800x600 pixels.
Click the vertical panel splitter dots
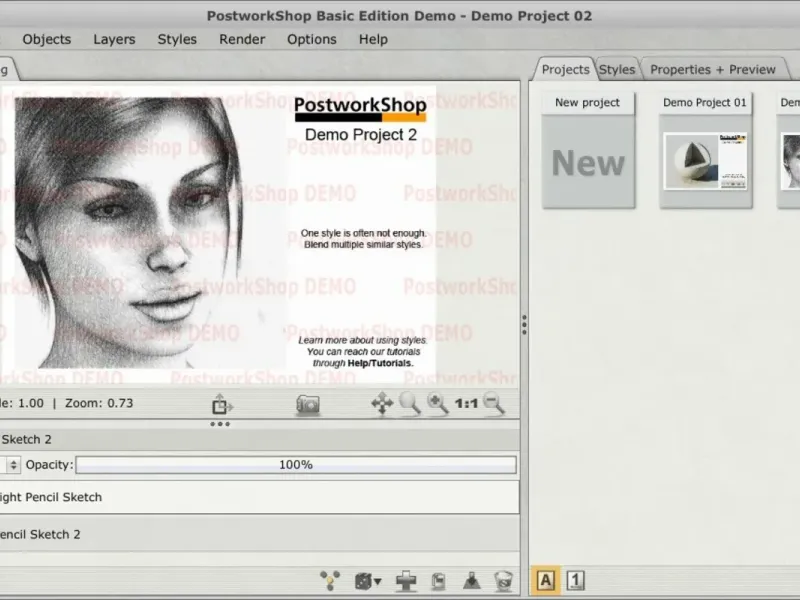(524, 325)
